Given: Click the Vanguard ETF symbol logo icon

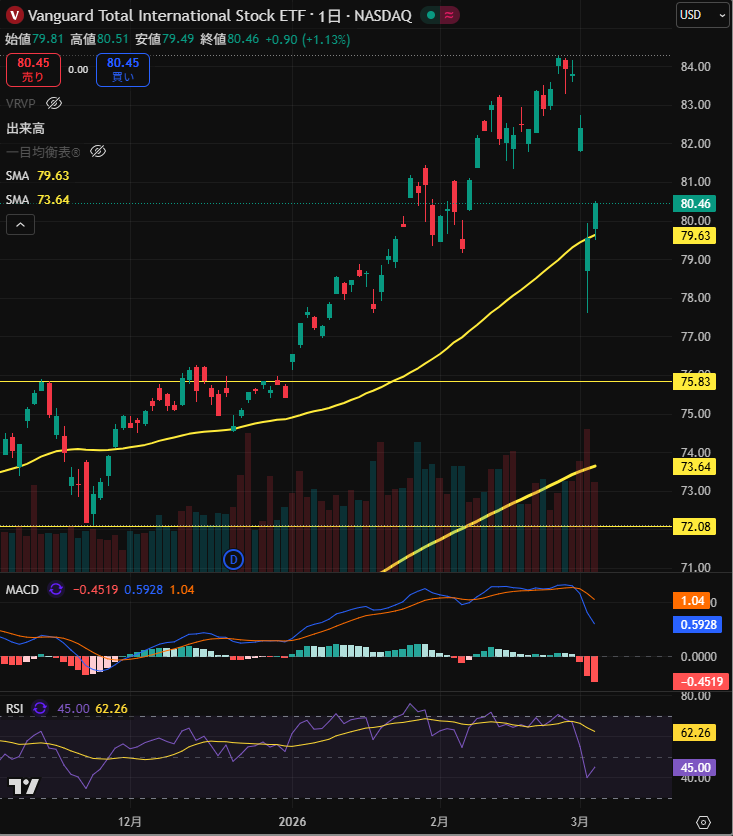Looking at the screenshot, I should tap(16, 15).
